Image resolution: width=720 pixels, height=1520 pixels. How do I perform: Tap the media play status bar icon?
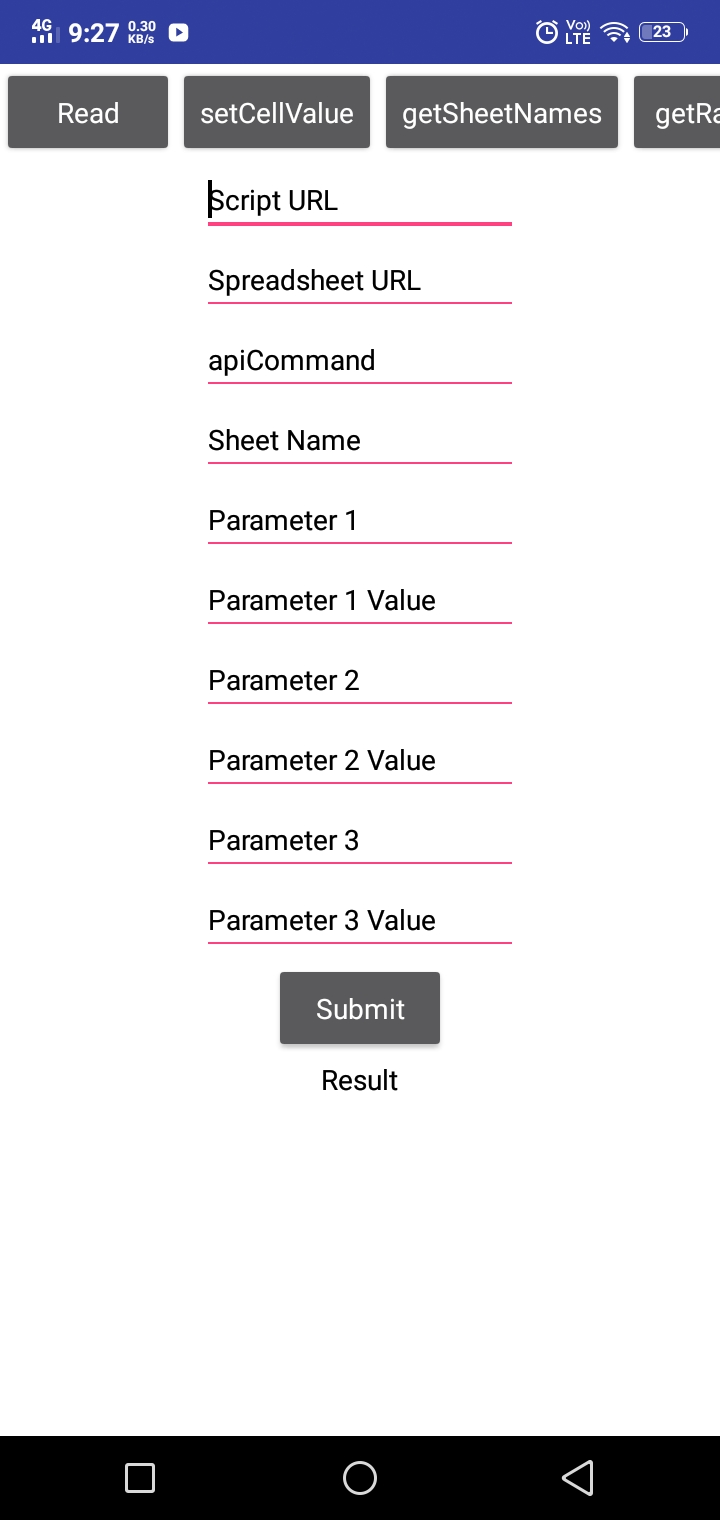[x=178, y=32]
